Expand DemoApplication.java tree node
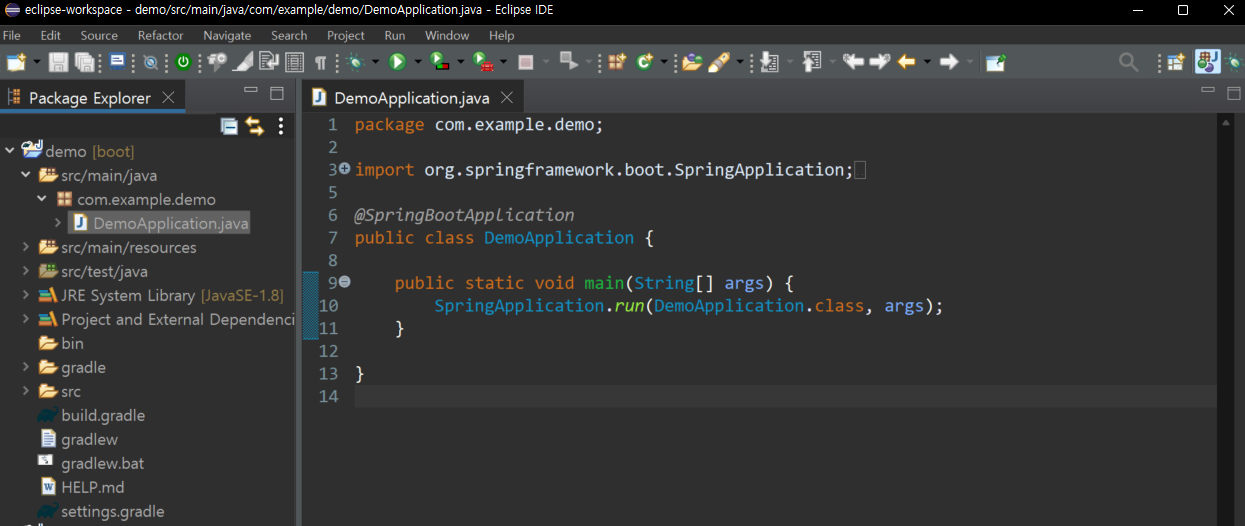Image resolution: width=1245 pixels, height=526 pixels. point(58,223)
